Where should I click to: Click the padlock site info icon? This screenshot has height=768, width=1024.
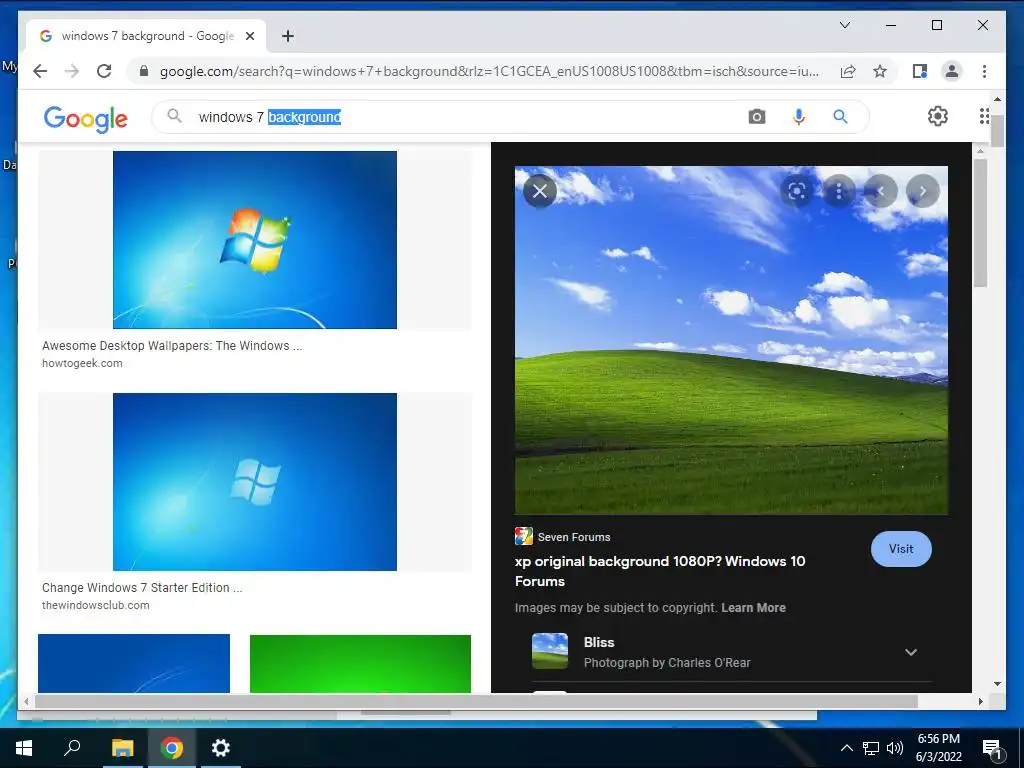click(x=144, y=71)
